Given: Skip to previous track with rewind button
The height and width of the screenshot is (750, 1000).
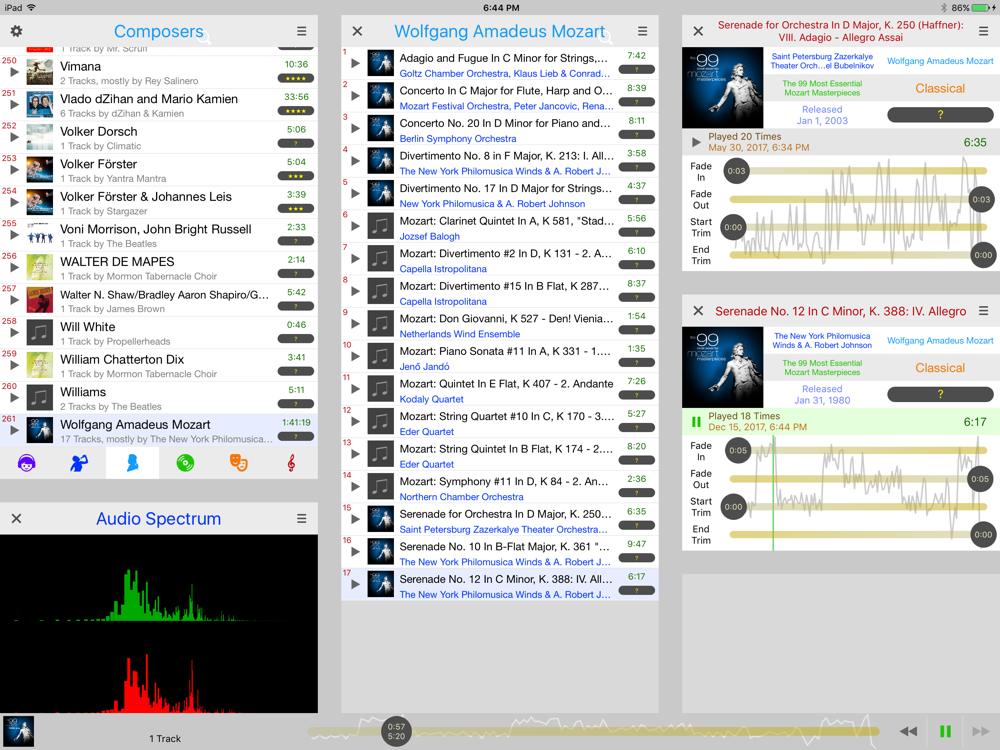Looking at the screenshot, I should coord(909,731).
